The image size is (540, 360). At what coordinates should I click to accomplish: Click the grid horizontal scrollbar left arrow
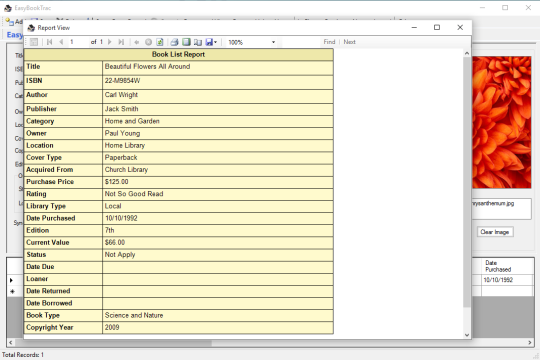tap(11, 342)
